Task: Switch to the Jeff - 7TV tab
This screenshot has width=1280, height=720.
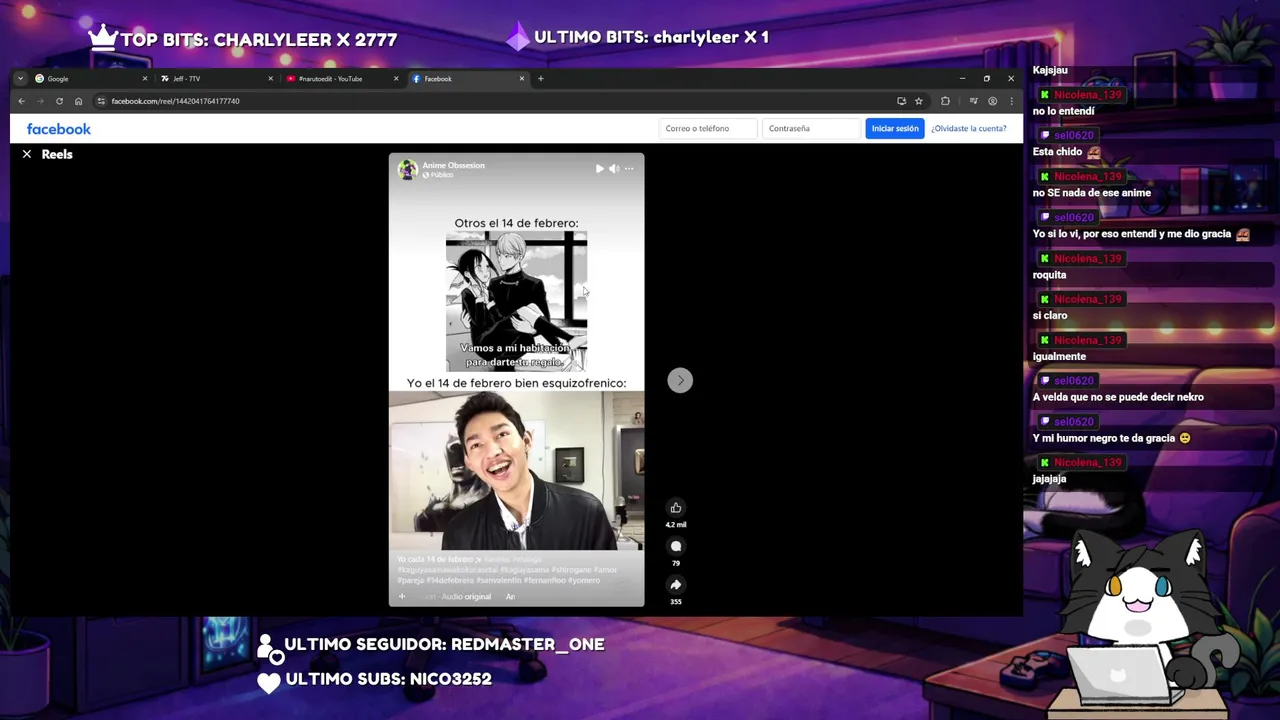Action: pyautogui.click(x=215, y=79)
